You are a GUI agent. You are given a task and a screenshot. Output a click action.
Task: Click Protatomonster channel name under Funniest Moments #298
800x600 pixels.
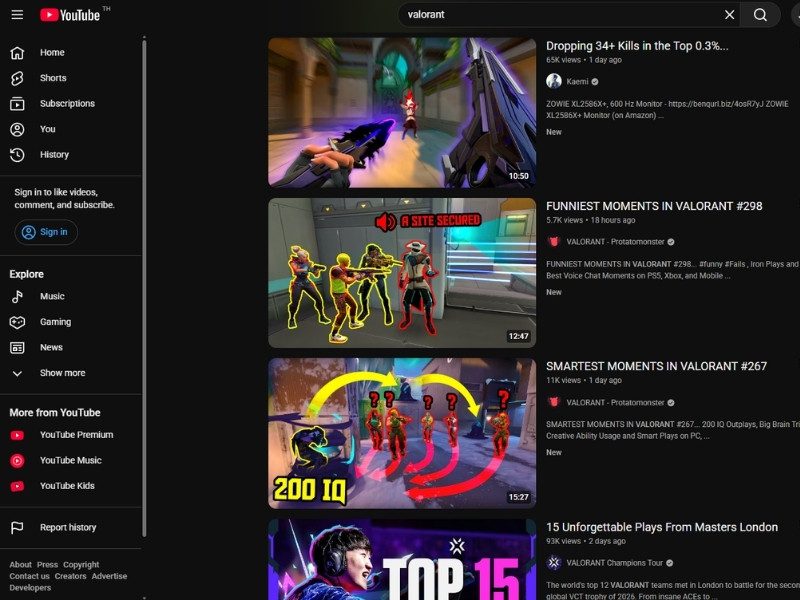click(615, 242)
